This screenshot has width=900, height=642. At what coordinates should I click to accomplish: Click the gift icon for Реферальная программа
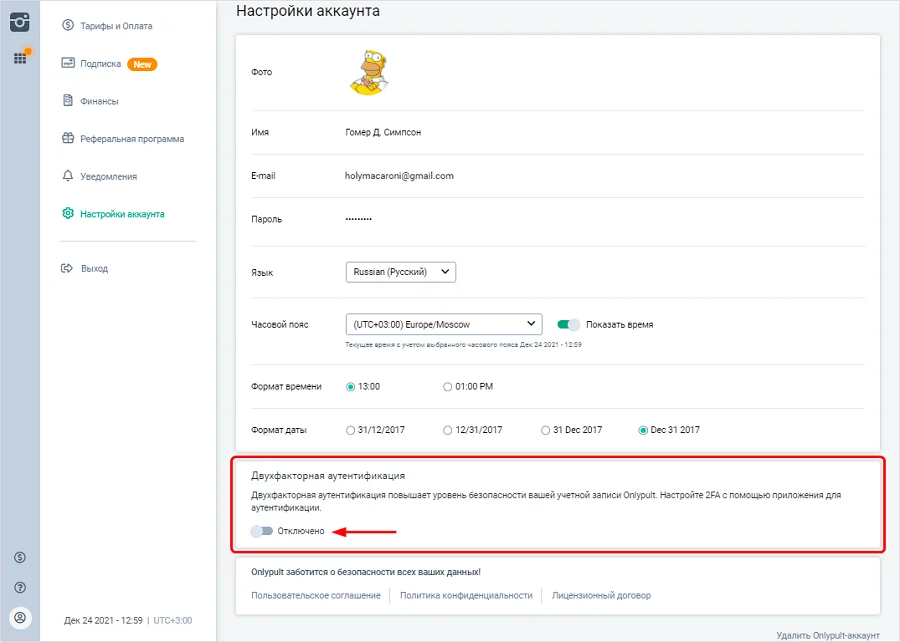68,139
